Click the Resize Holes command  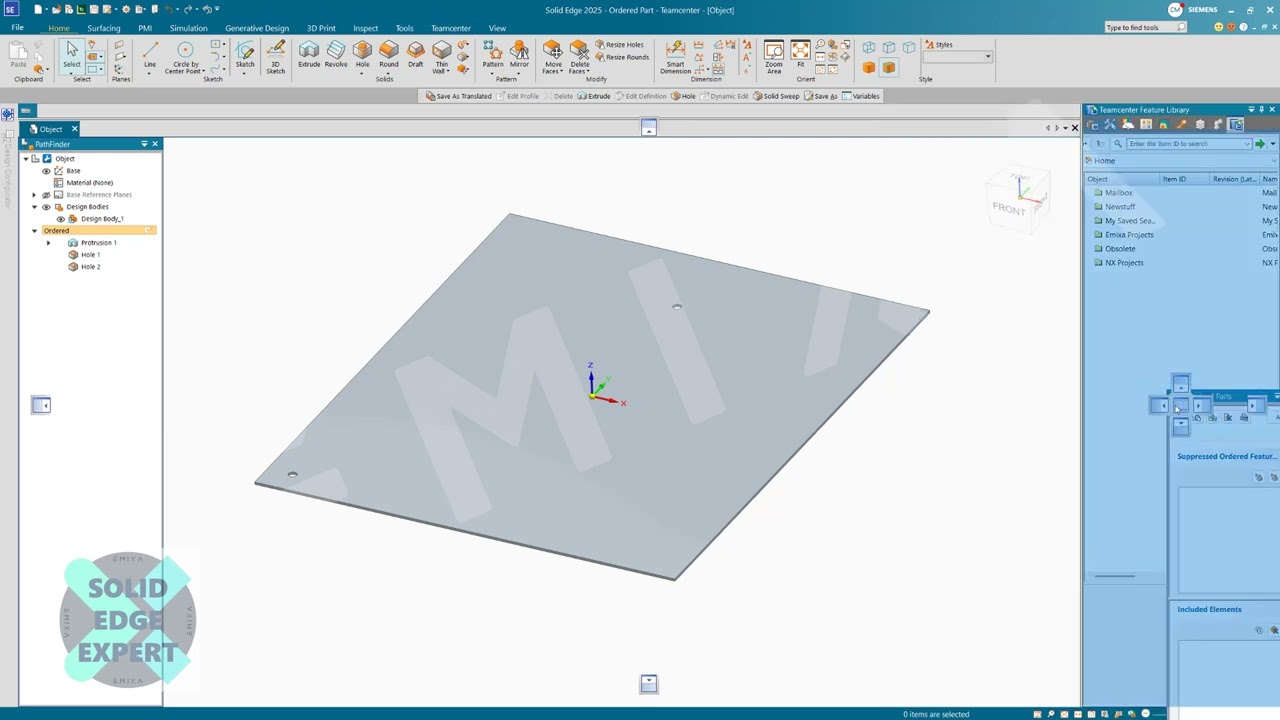click(x=619, y=45)
